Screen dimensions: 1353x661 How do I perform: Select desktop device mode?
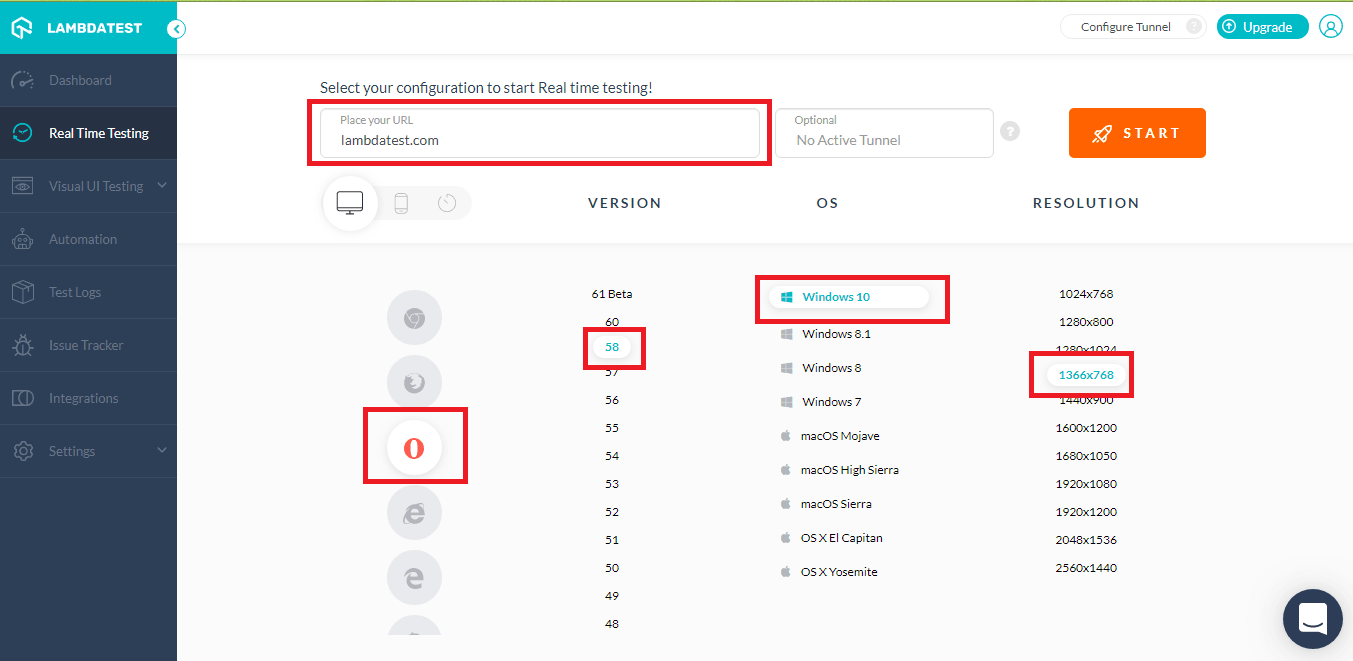(x=350, y=203)
